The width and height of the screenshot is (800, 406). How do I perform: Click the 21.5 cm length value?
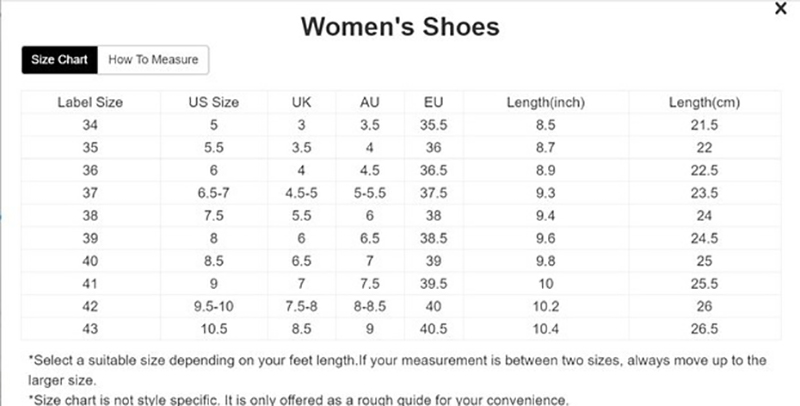click(705, 125)
